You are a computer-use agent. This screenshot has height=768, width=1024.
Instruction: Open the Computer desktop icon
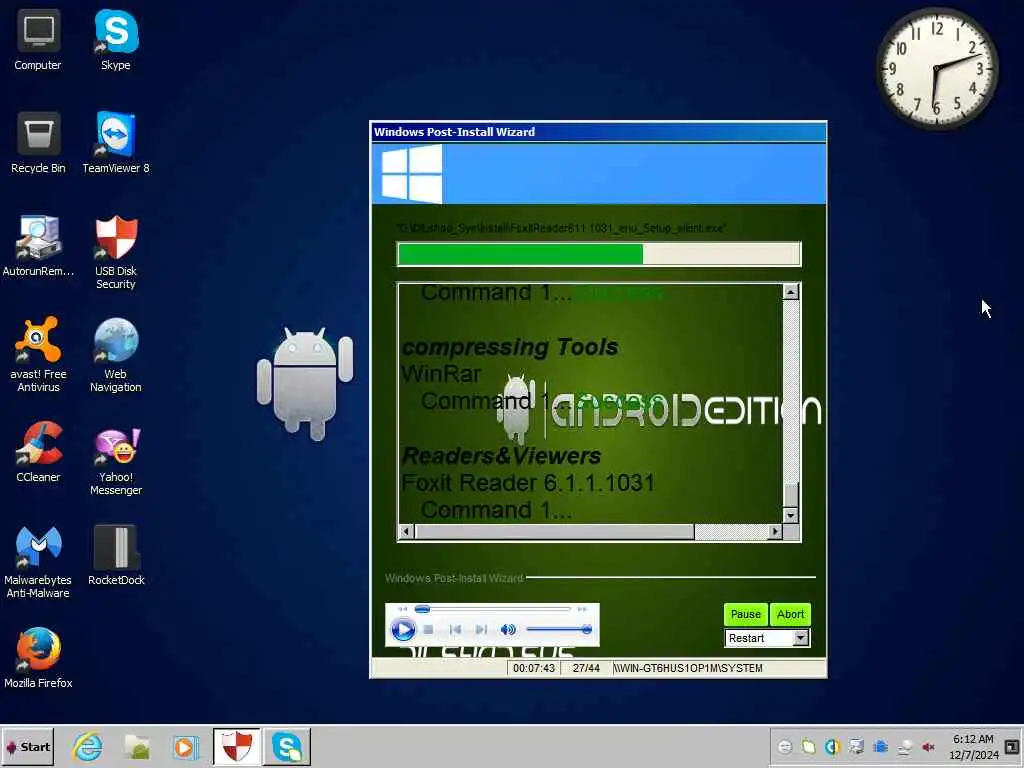38,40
